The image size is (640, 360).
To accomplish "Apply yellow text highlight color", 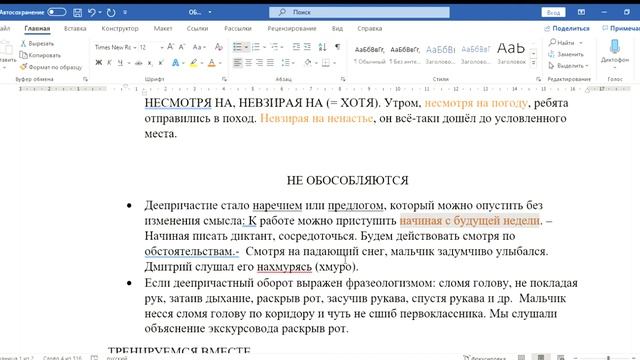I will pyautogui.click(x=193, y=63).
